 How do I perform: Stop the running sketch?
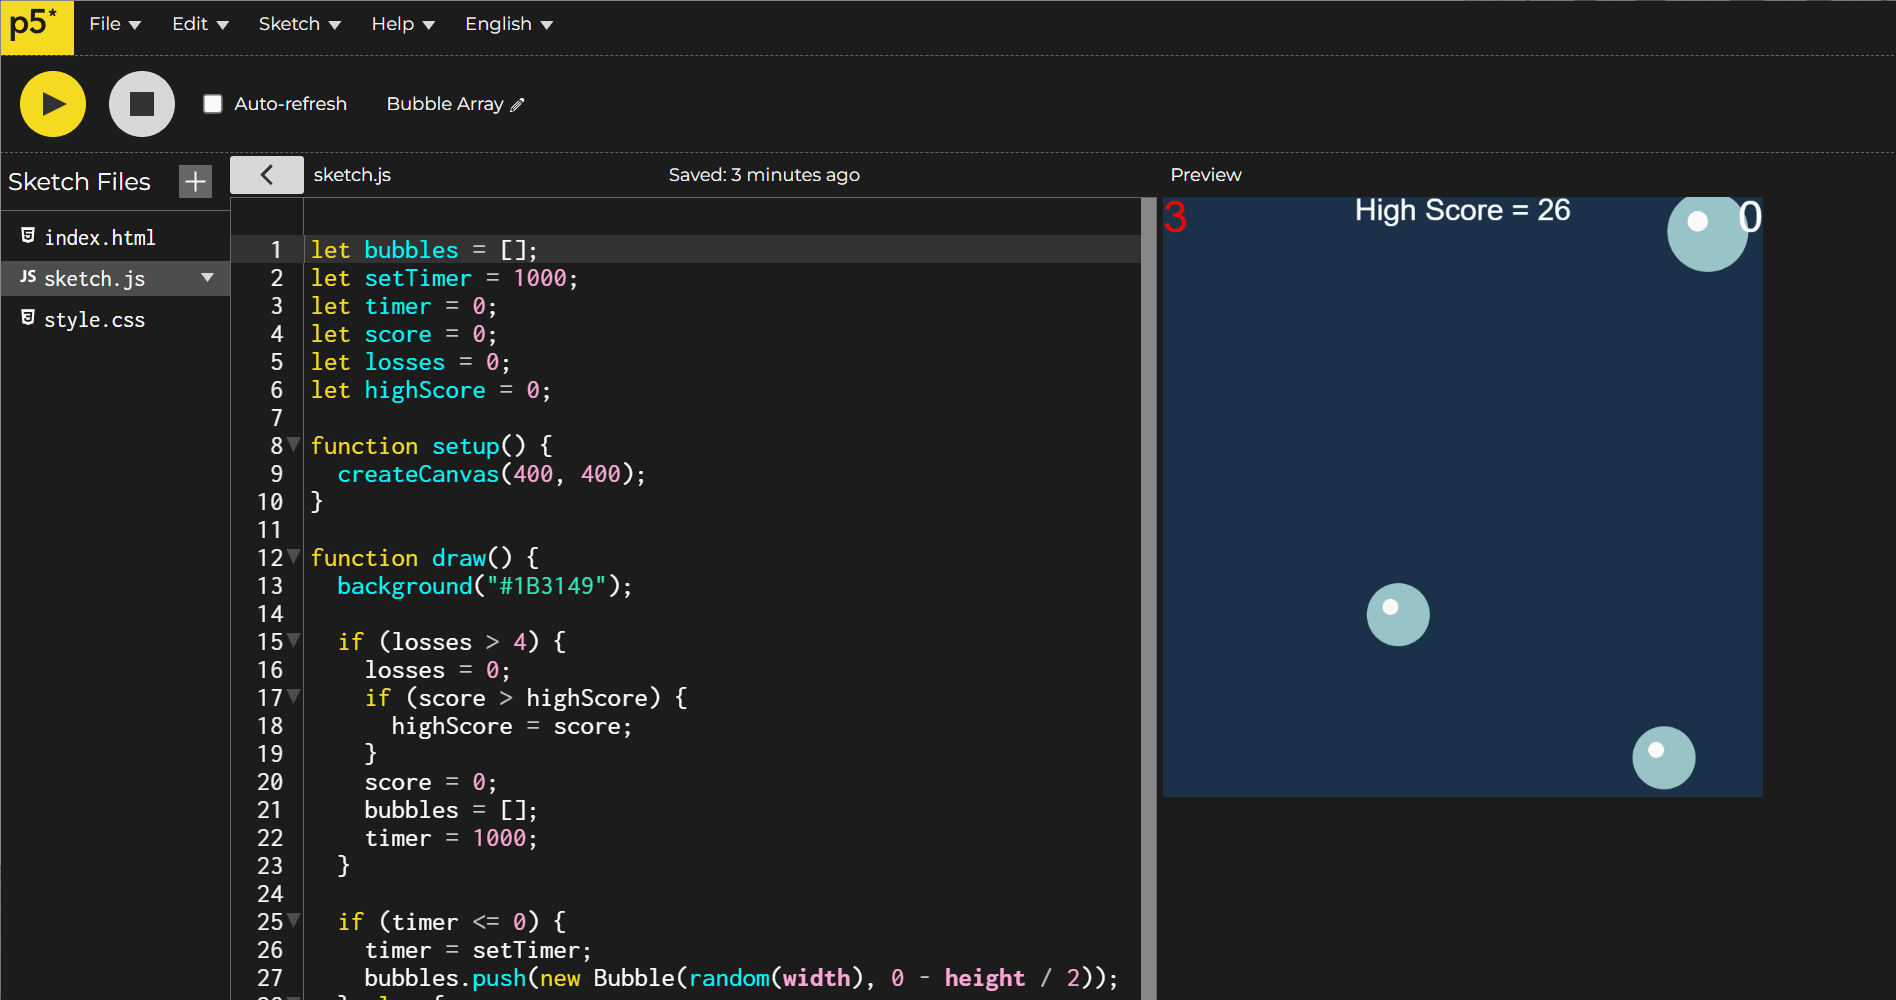click(x=142, y=104)
